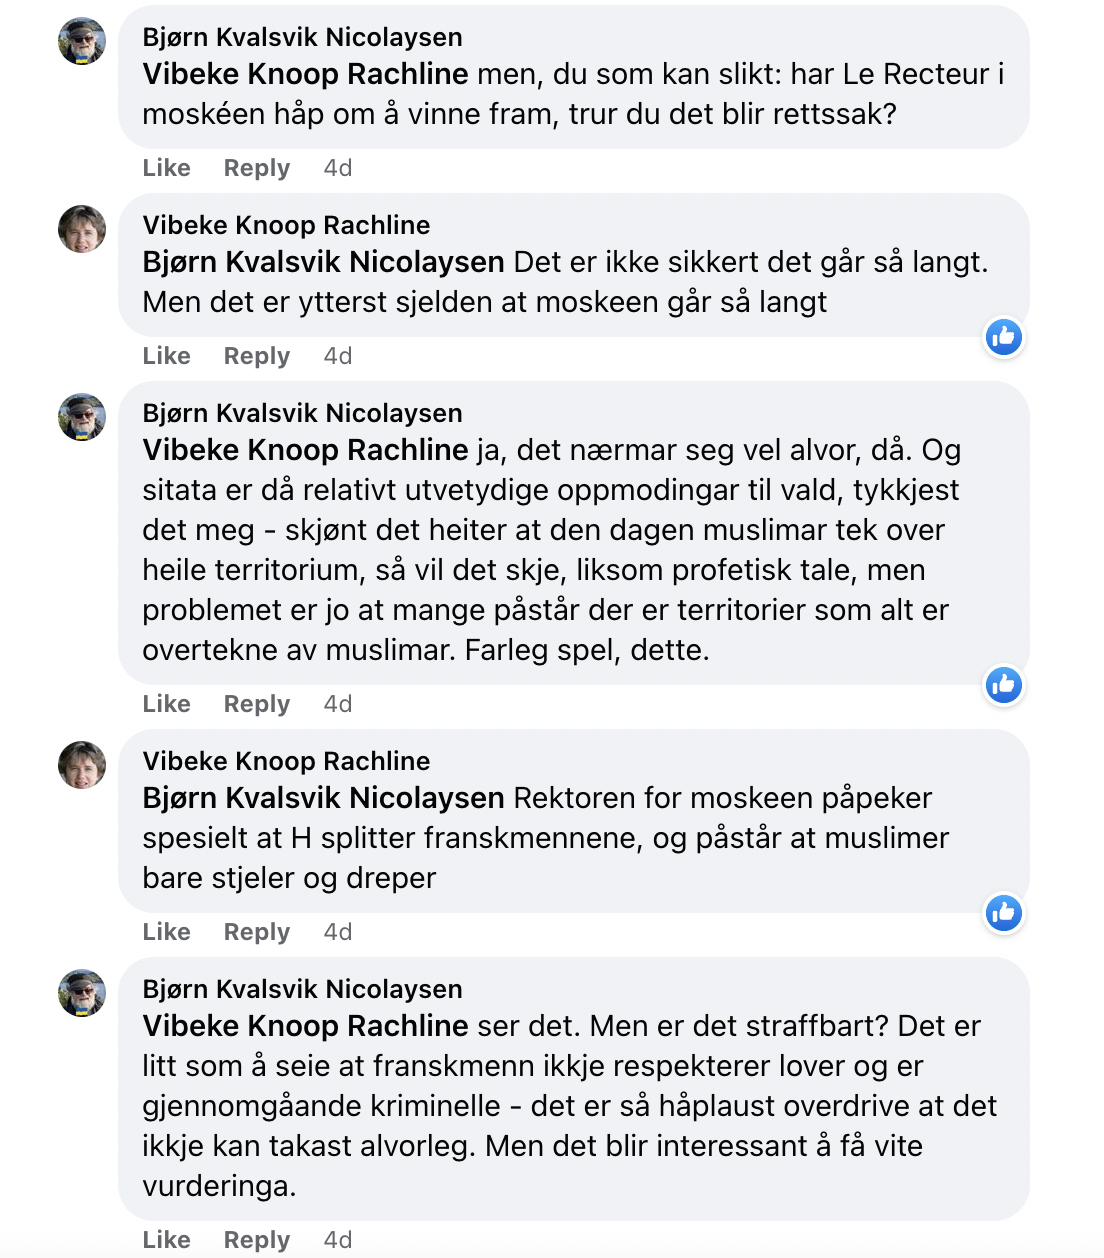Screen dimensions: 1104x1258
Task: Open Bjørn's avatar on the 'ser det. Men er det straffbart' comment
Action: click(x=82, y=993)
